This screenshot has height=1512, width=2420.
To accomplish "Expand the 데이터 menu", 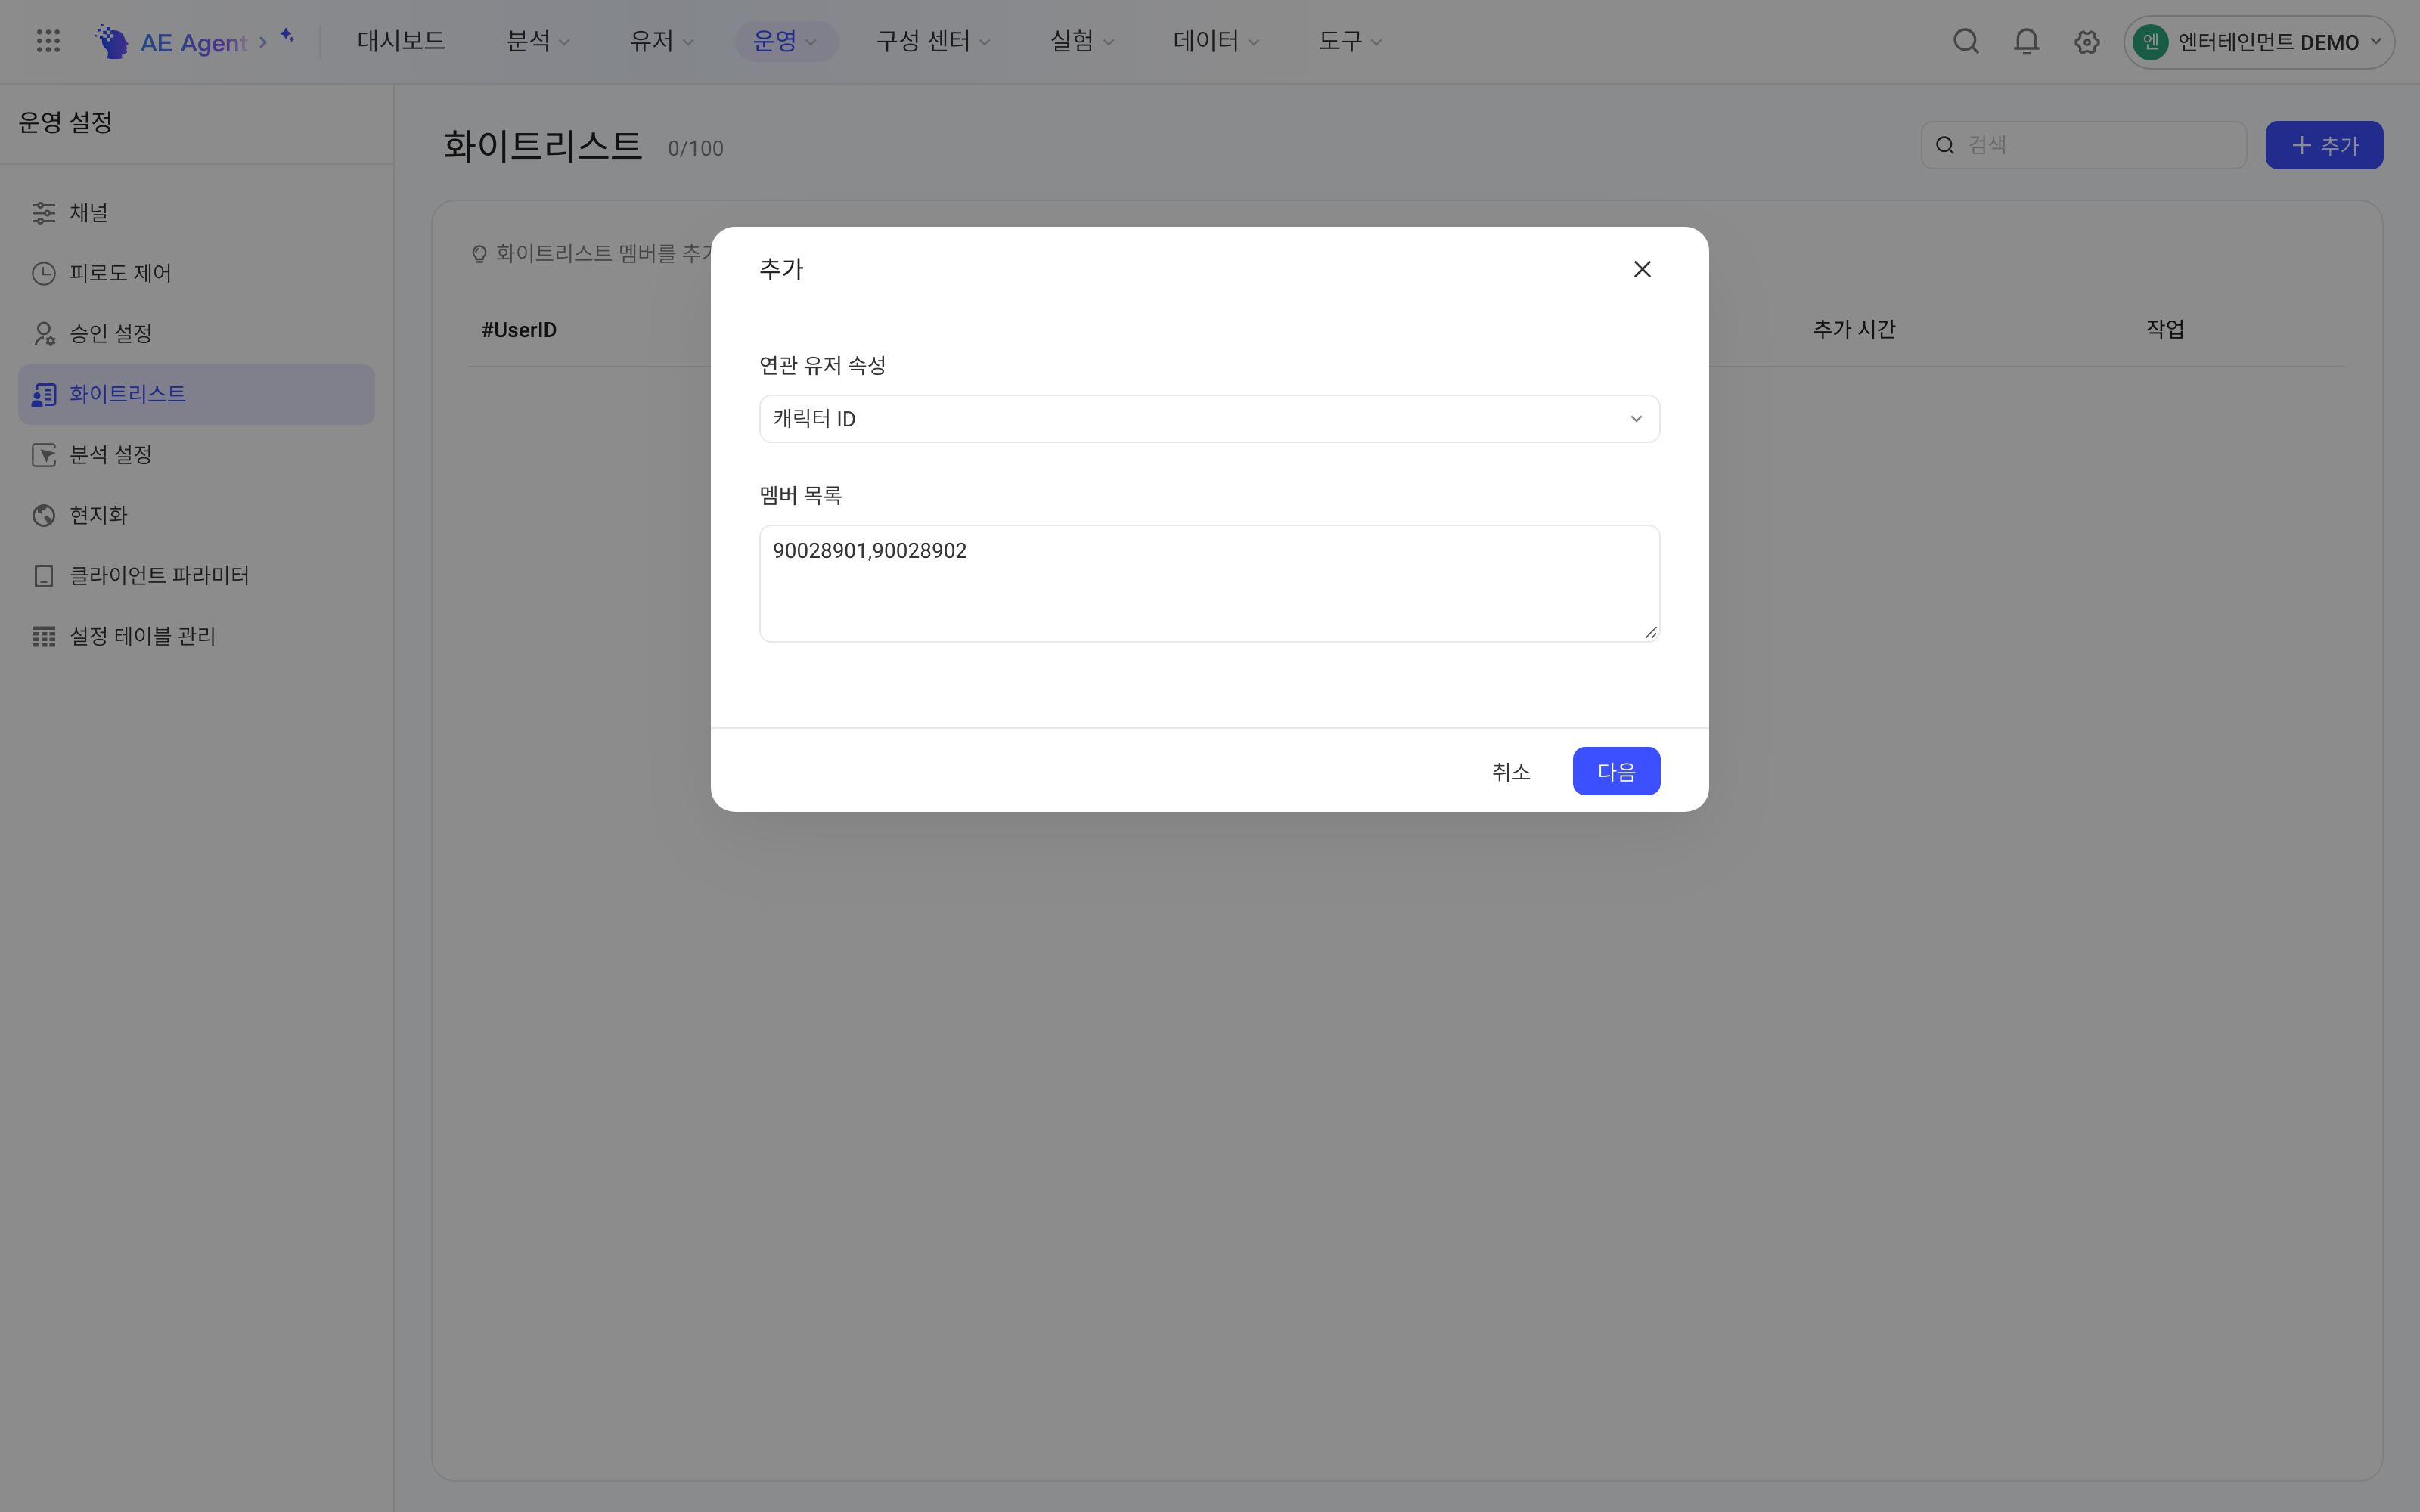I will click(1215, 41).
